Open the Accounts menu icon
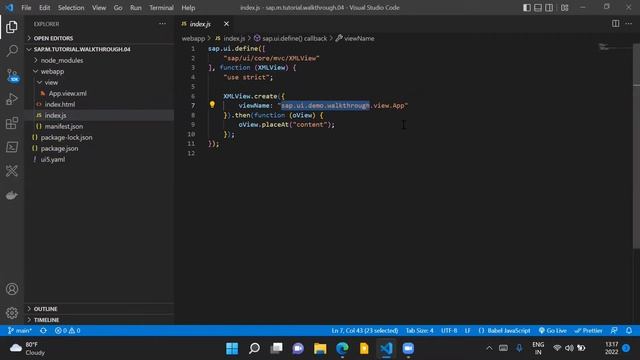 click(12, 289)
